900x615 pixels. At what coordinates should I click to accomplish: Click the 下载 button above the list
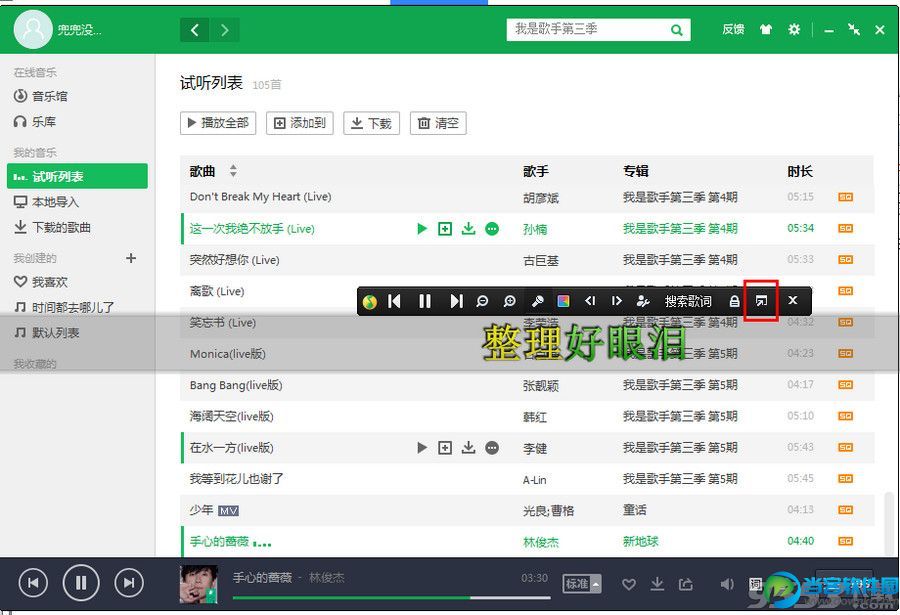pos(371,123)
